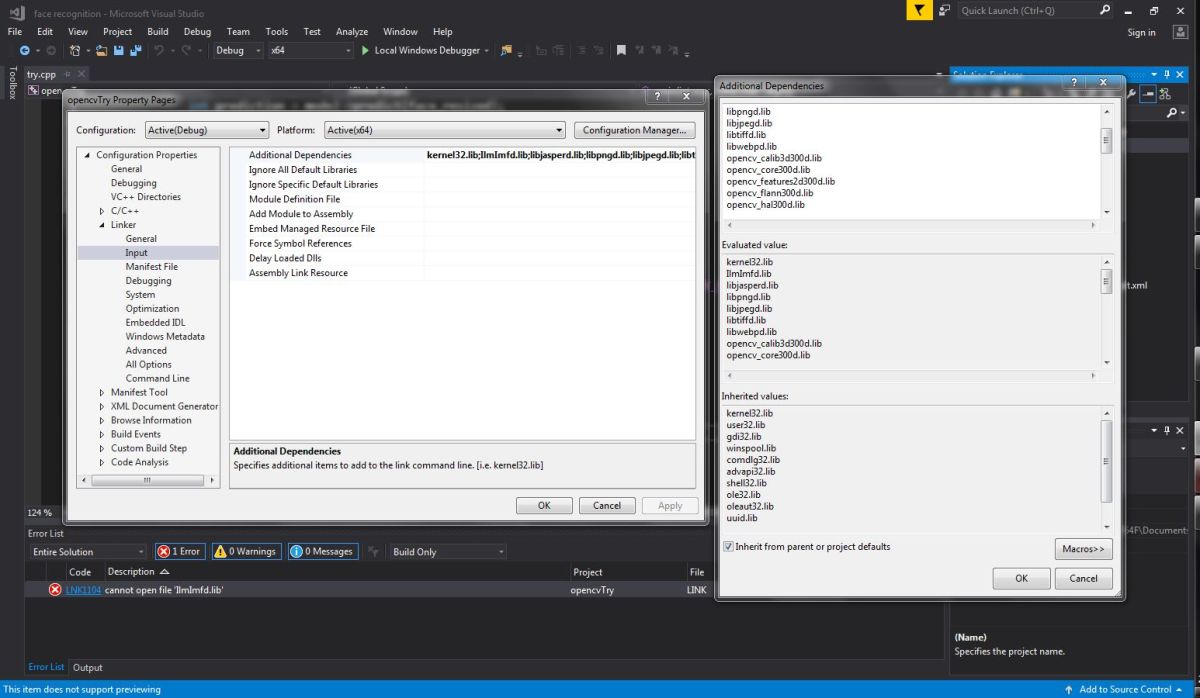The image size is (1200, 698).
Task: Click the Save toolbar icon
Action: coord(119,50)
